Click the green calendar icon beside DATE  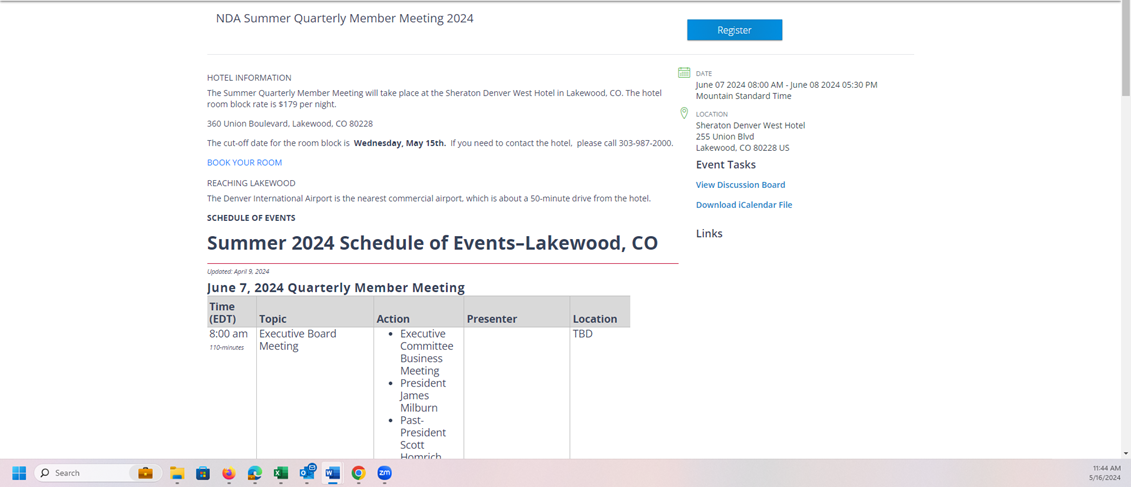tap(684, 73)
